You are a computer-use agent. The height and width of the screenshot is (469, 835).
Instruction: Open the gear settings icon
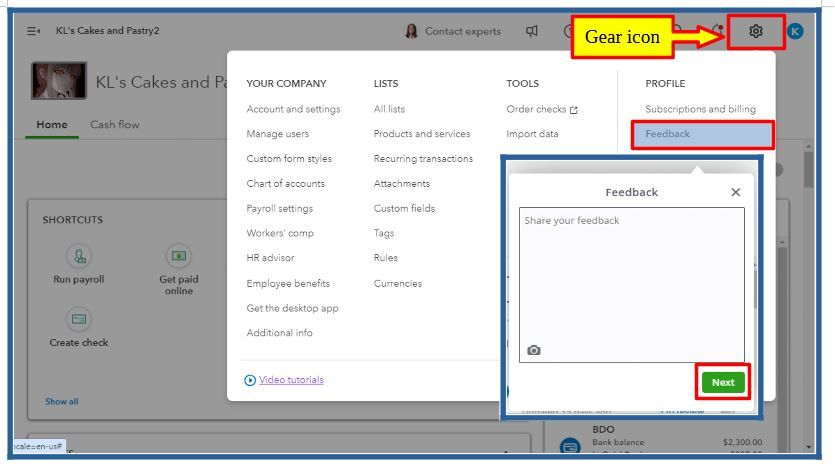point(755,31)
